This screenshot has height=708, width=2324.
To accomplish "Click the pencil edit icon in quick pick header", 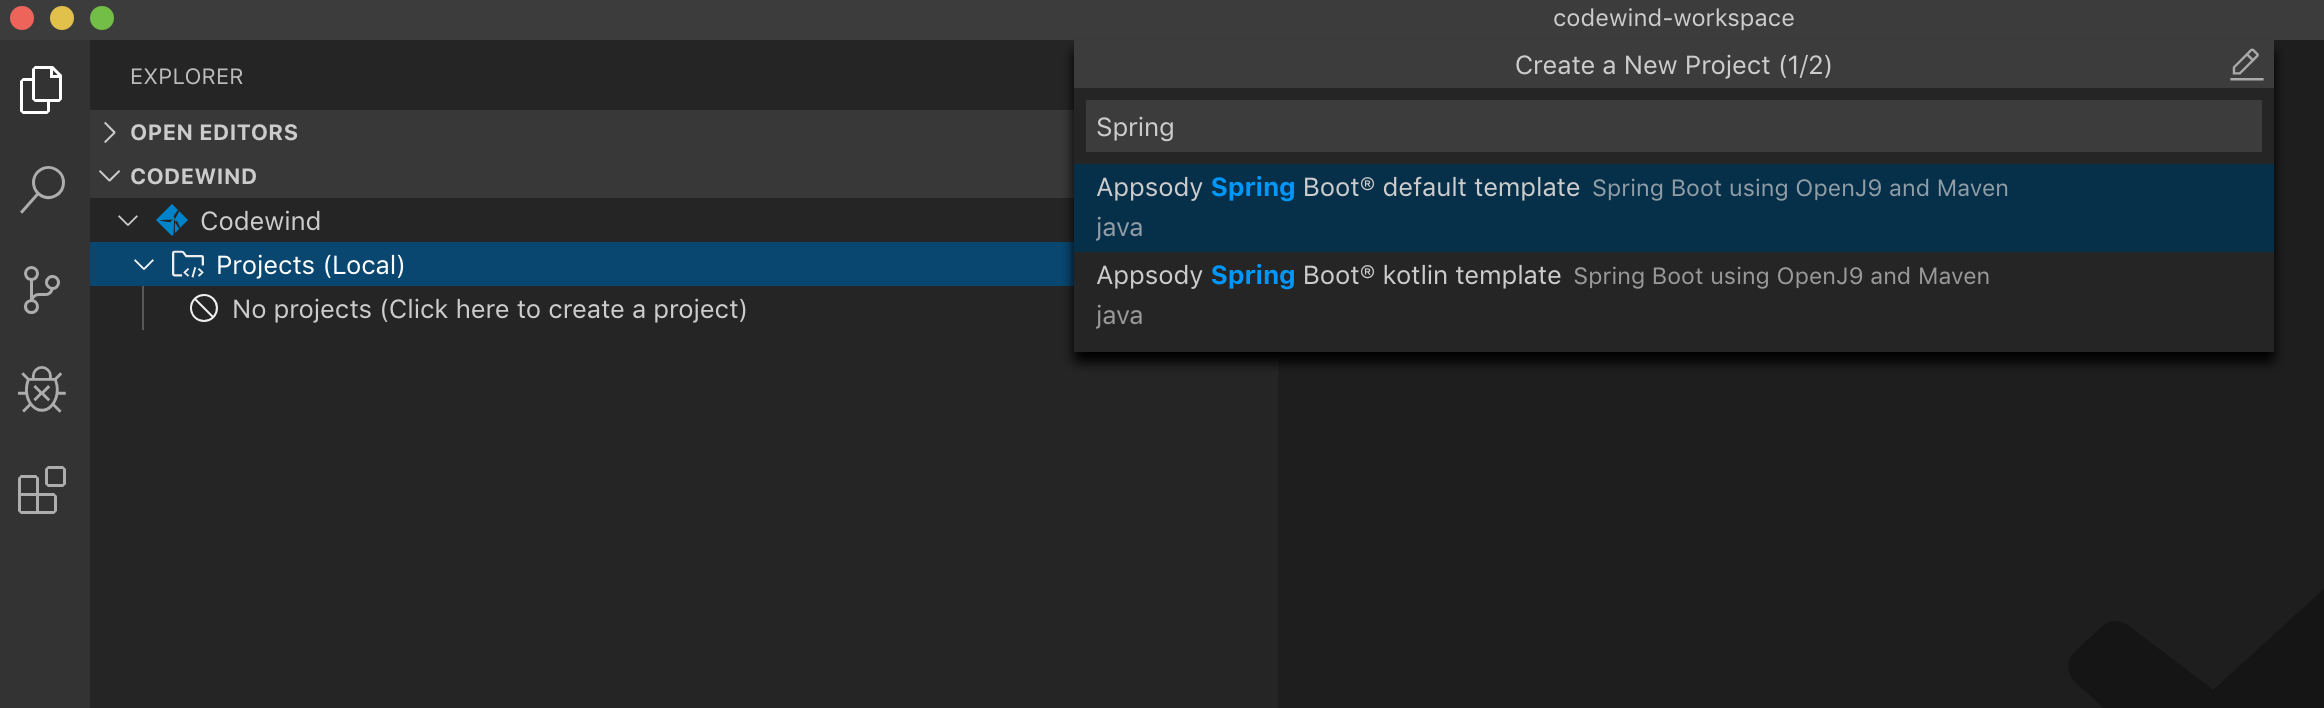I will click(x=2246, y=65).
